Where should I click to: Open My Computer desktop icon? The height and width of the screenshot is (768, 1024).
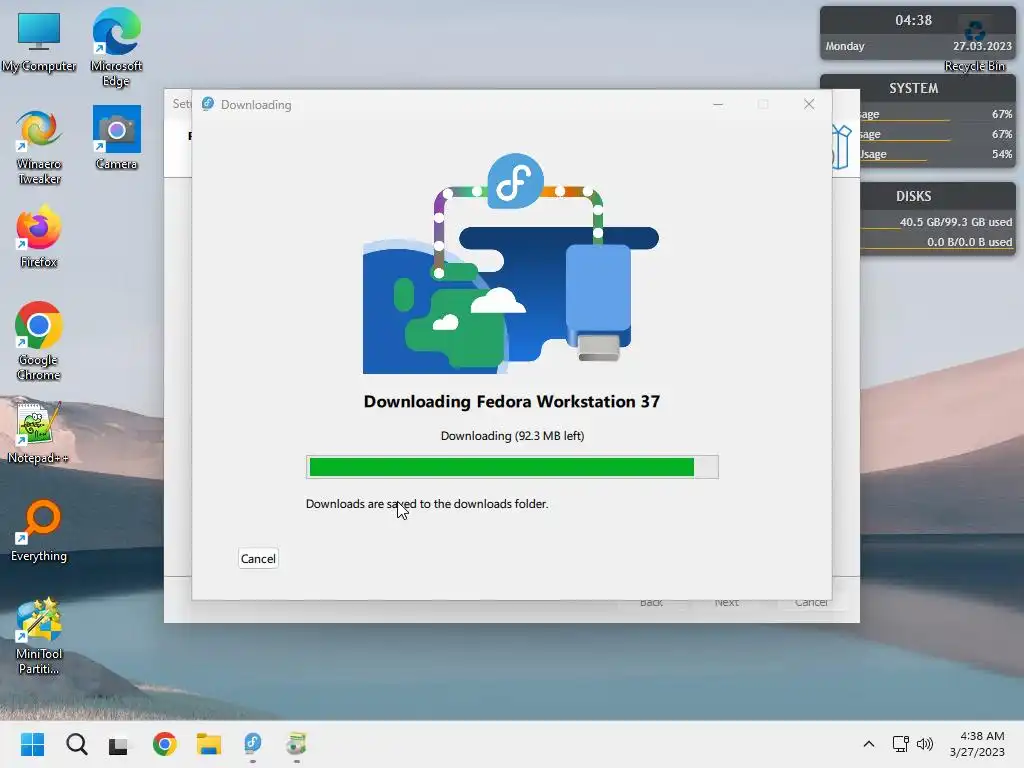click(x=39, y=42)
